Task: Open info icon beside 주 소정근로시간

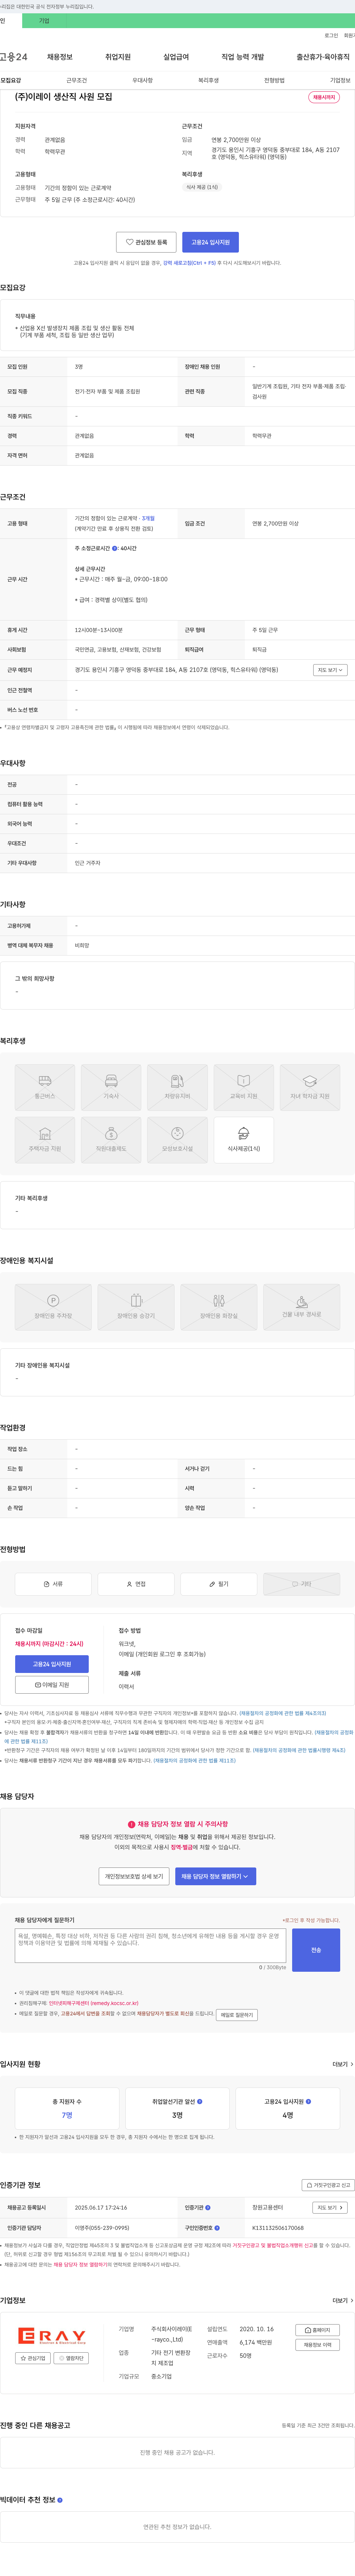Action: tap(115, 548)
